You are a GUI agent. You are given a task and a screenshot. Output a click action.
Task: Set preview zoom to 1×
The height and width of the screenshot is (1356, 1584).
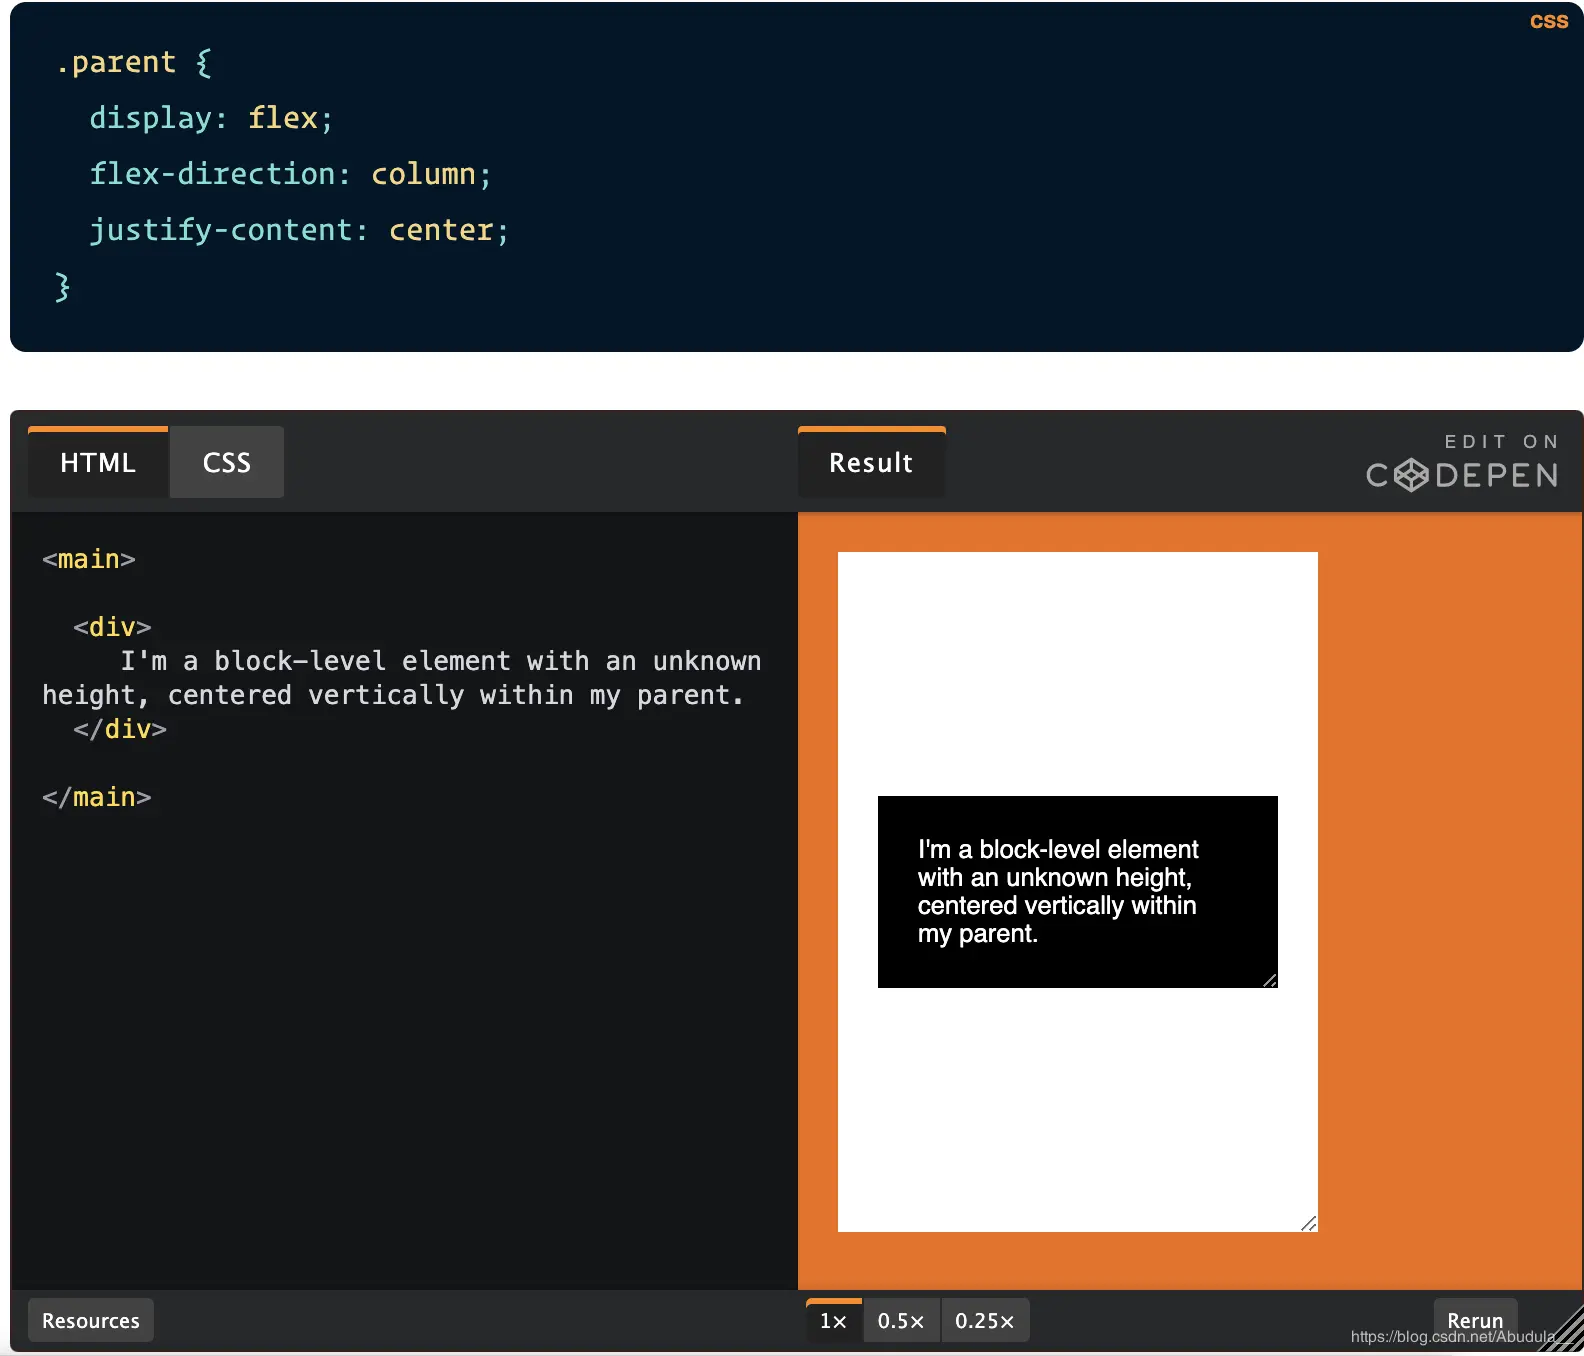click(834, 1321)
